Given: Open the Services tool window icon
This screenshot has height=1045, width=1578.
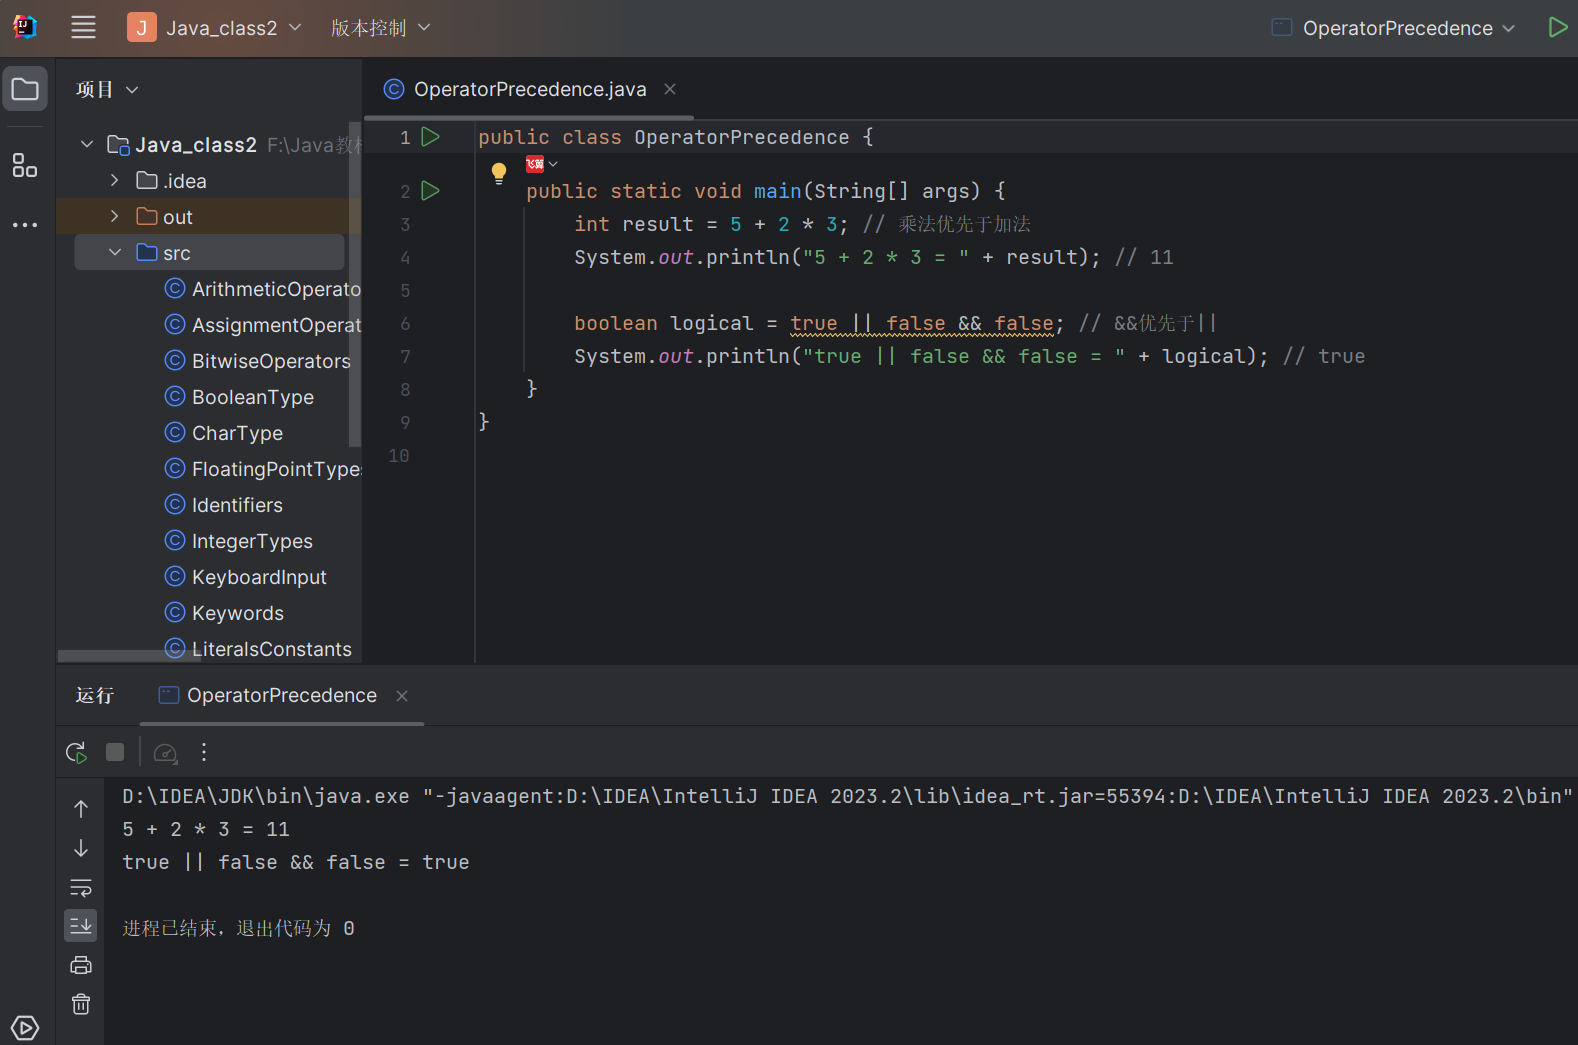Looking at the screenshot, I should click(x=25, y=1027).
